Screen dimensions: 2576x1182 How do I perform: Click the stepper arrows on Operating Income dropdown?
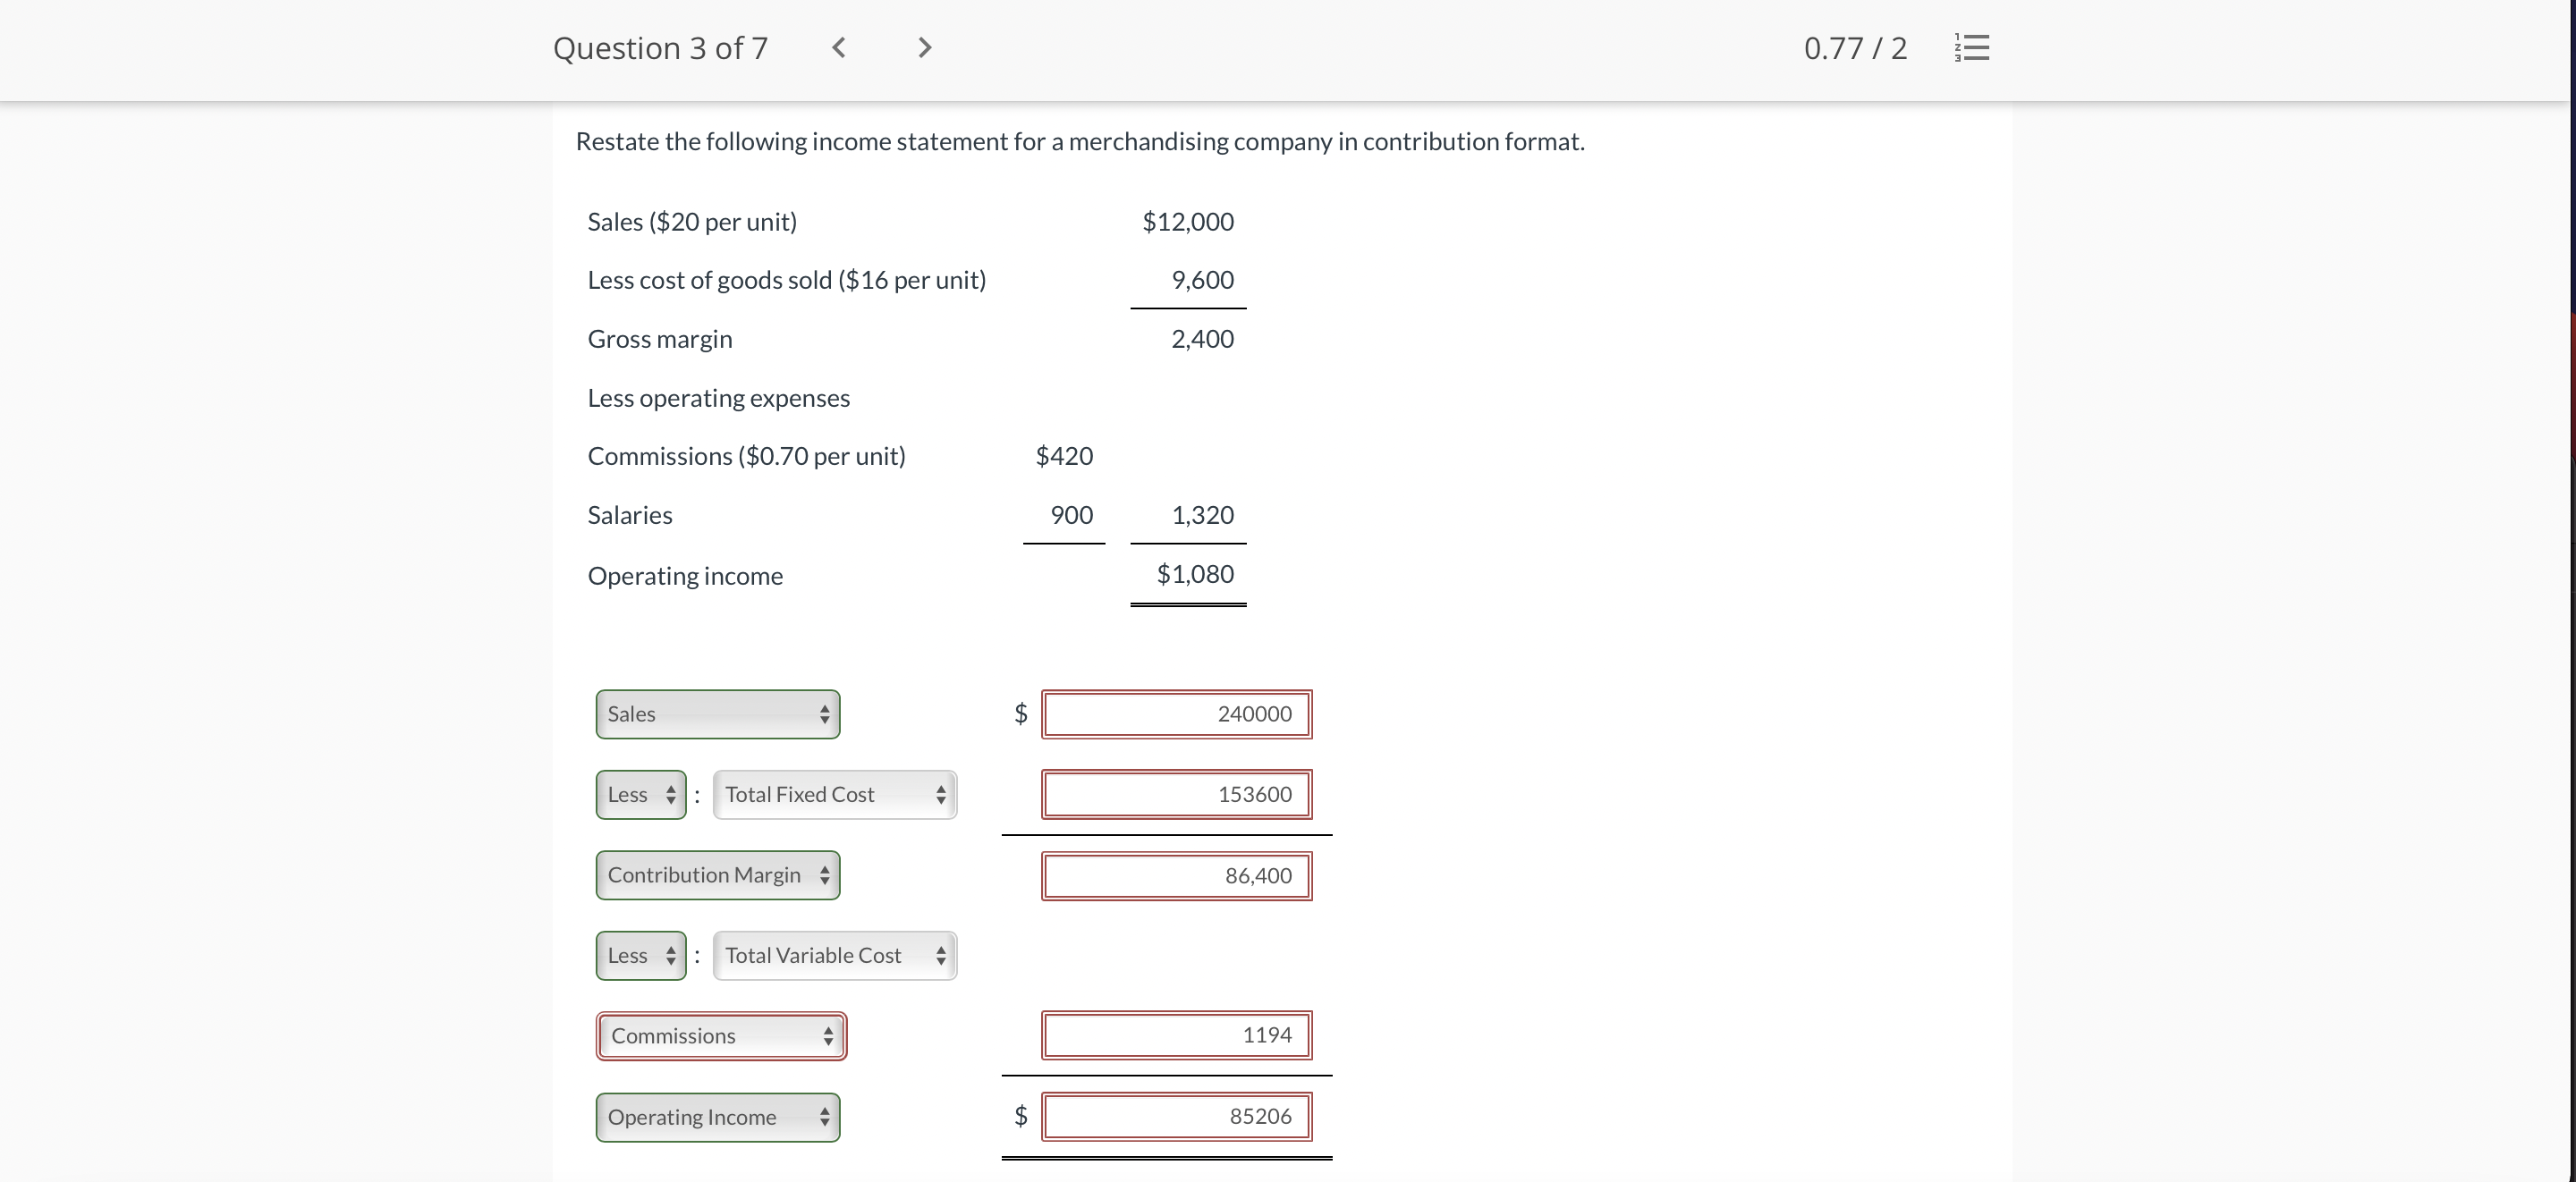click(824, 1117)
